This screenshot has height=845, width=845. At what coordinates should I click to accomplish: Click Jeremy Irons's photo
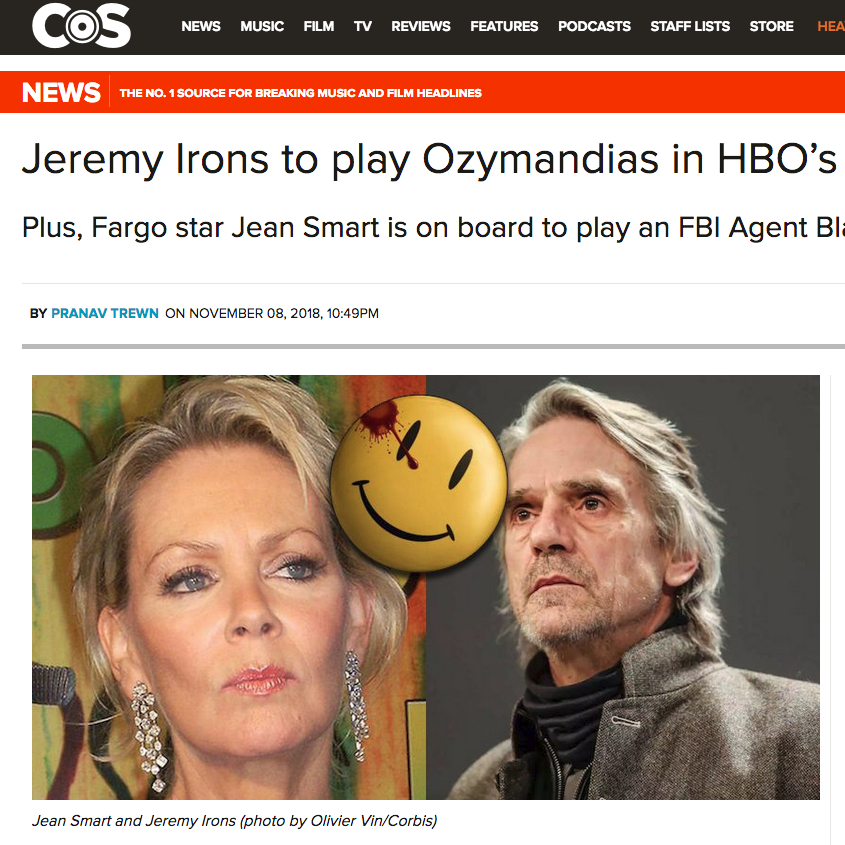click(x=623, y=587)
